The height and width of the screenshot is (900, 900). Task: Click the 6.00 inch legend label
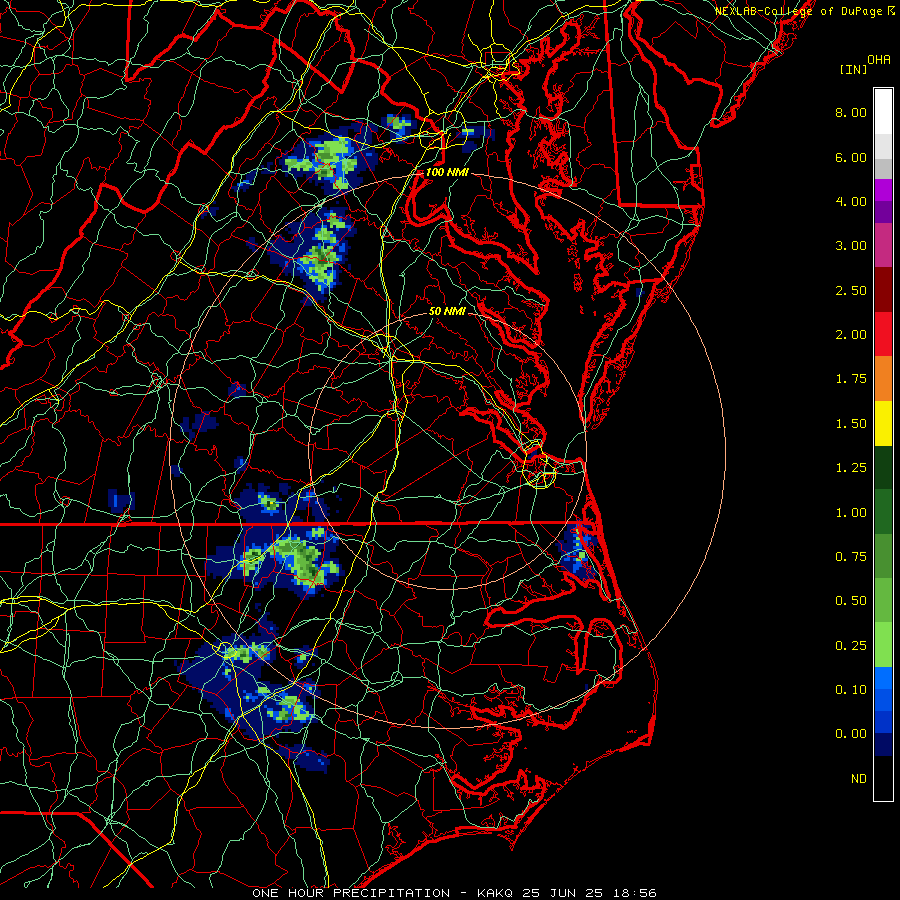tap(851, 157)
